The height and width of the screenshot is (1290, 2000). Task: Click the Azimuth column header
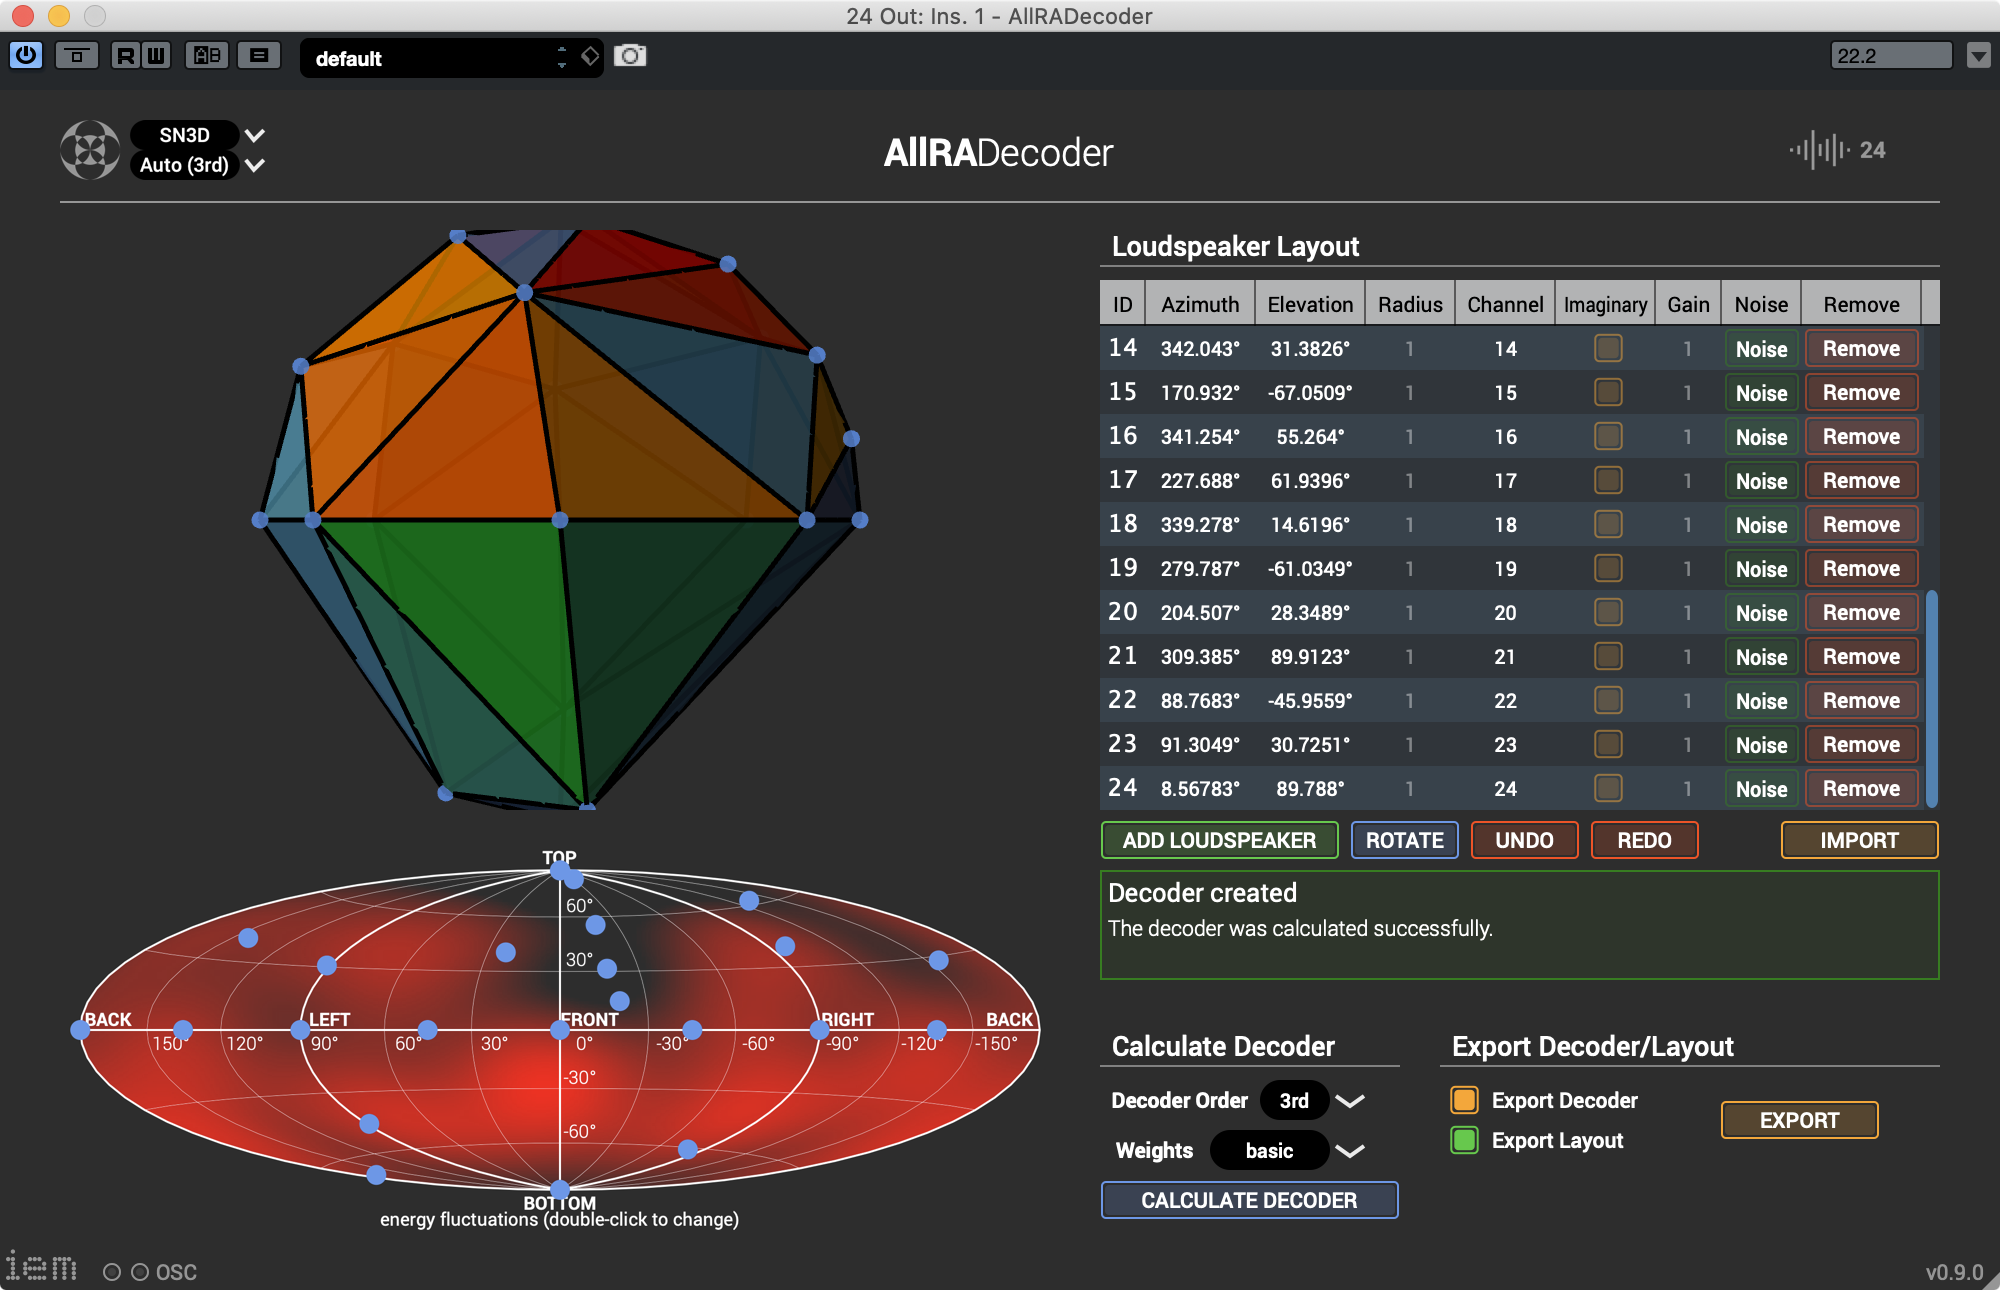pyautogui.click(x=1199, y=304)
